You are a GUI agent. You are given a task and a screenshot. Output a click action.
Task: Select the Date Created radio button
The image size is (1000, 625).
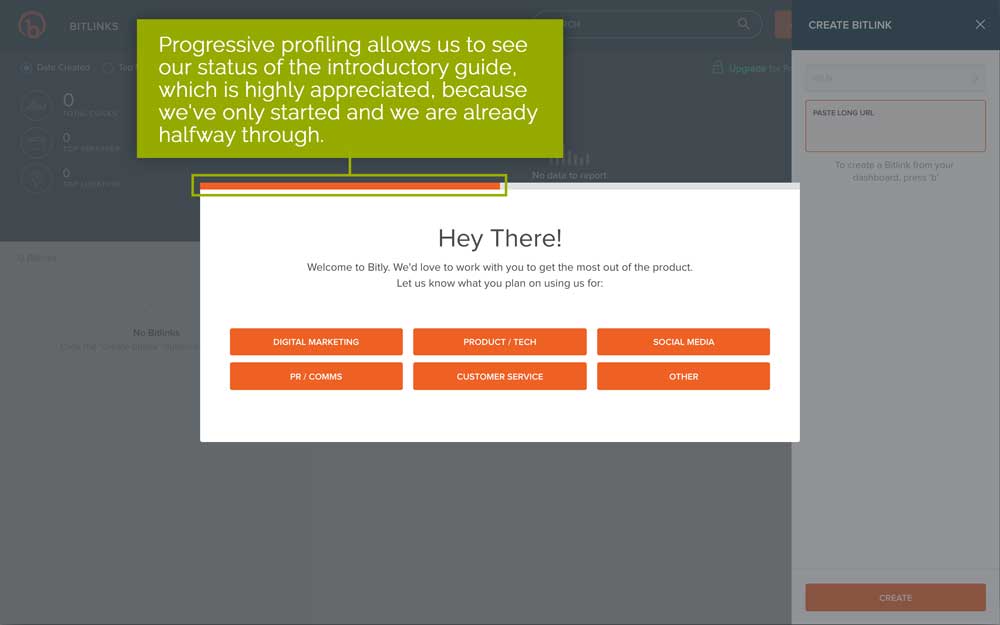[x=27, y=67]
